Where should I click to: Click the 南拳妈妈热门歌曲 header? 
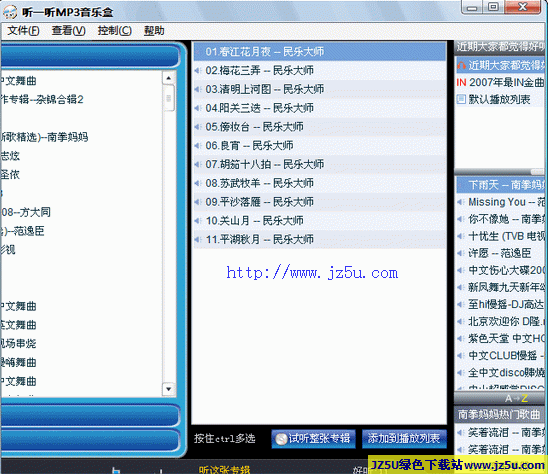point(499,415)
